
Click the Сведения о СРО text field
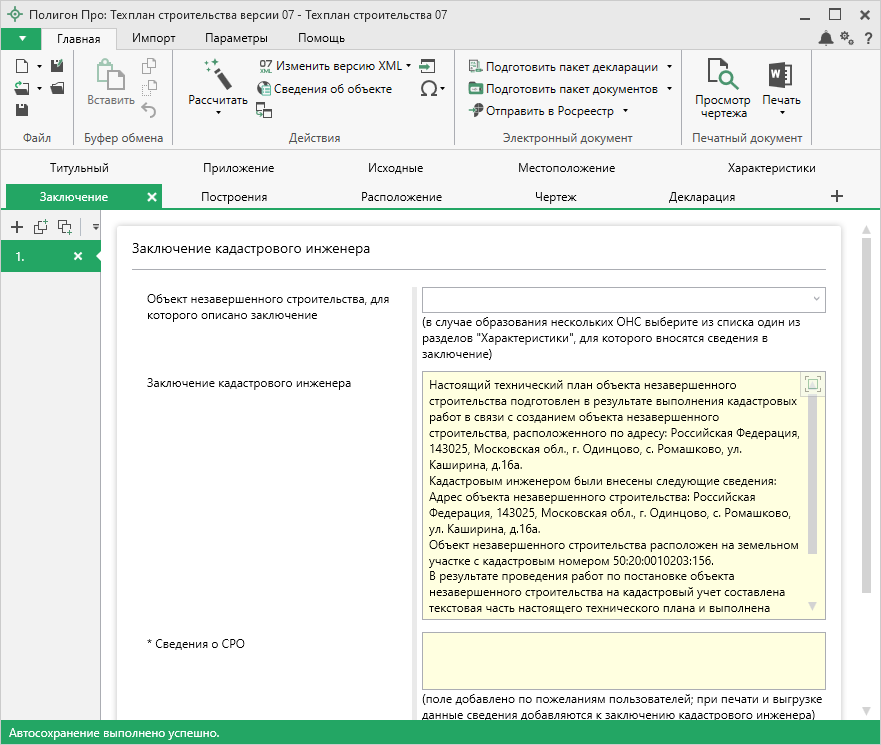pyautogui.click(x=623, y=660)
